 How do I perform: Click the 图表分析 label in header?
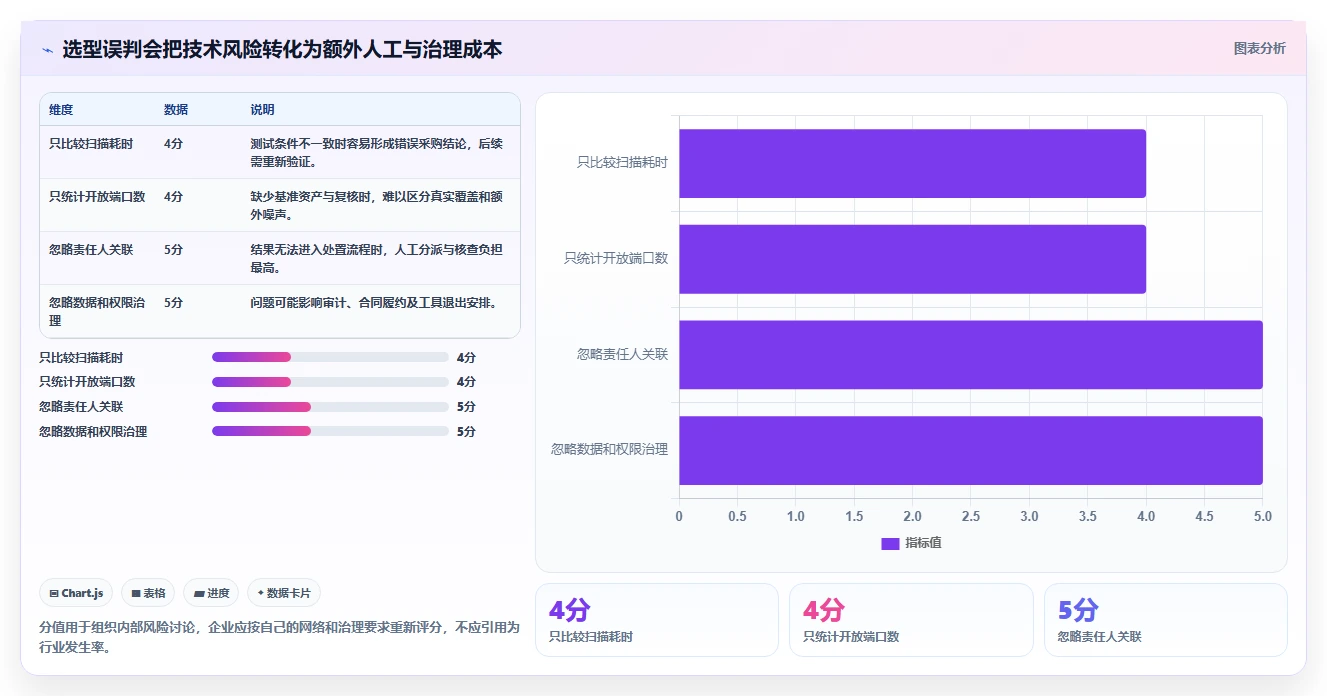click(1259, 48)
